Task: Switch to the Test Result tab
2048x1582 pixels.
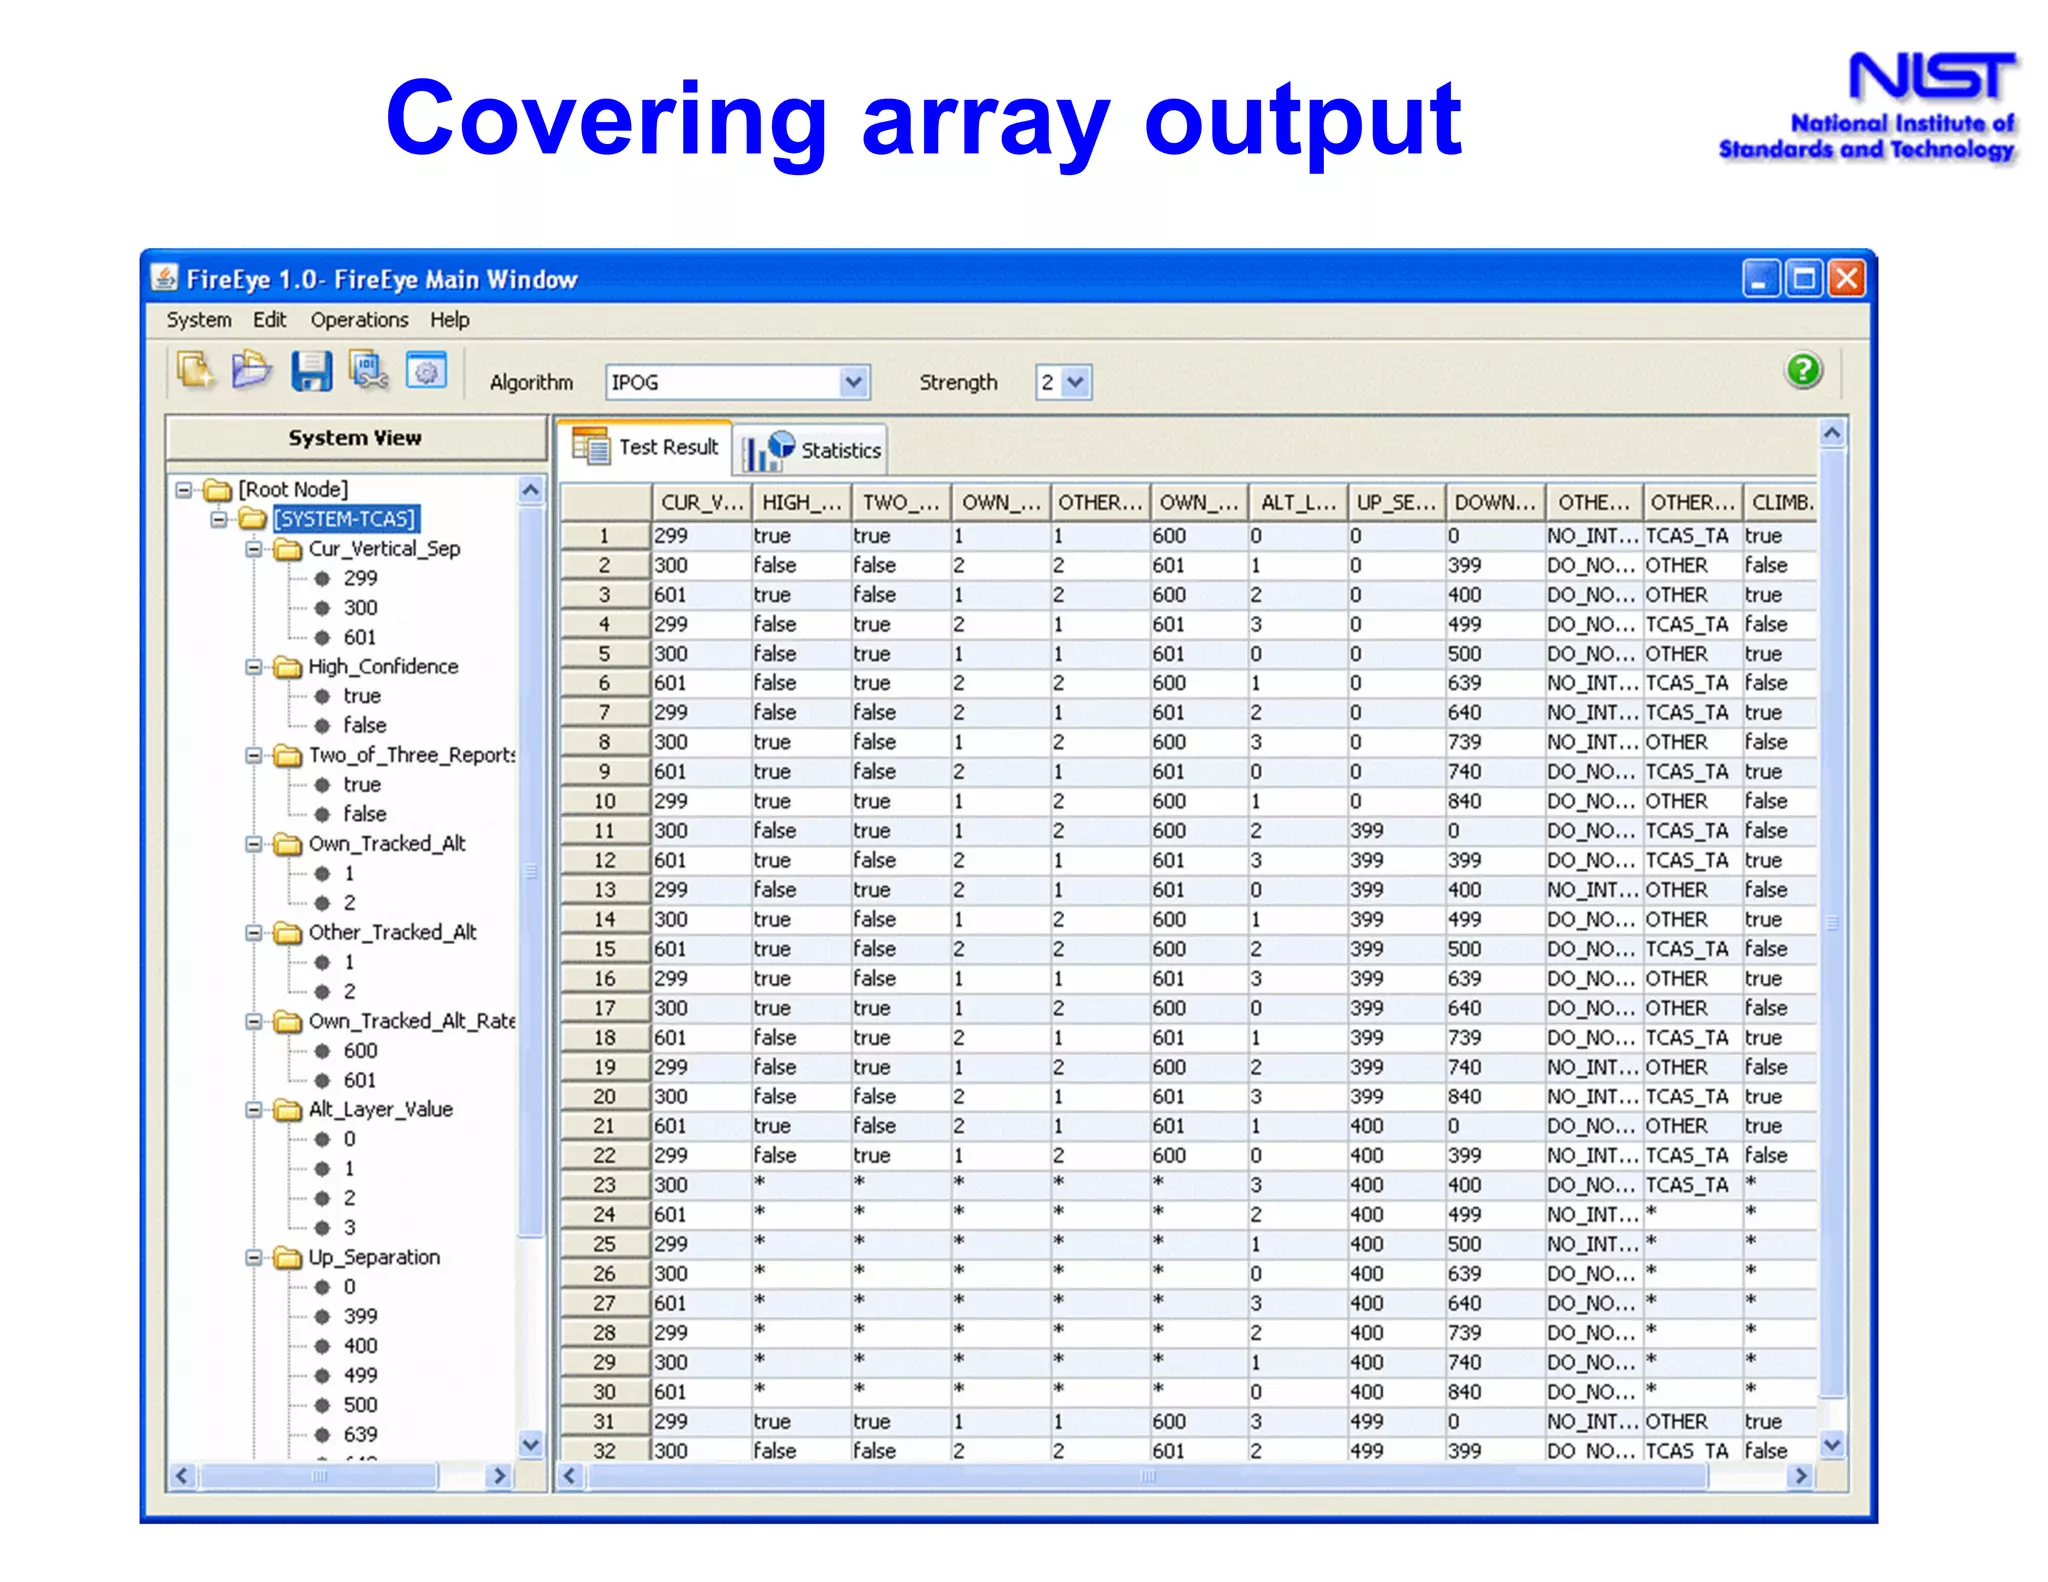Action: pos(645,447)
